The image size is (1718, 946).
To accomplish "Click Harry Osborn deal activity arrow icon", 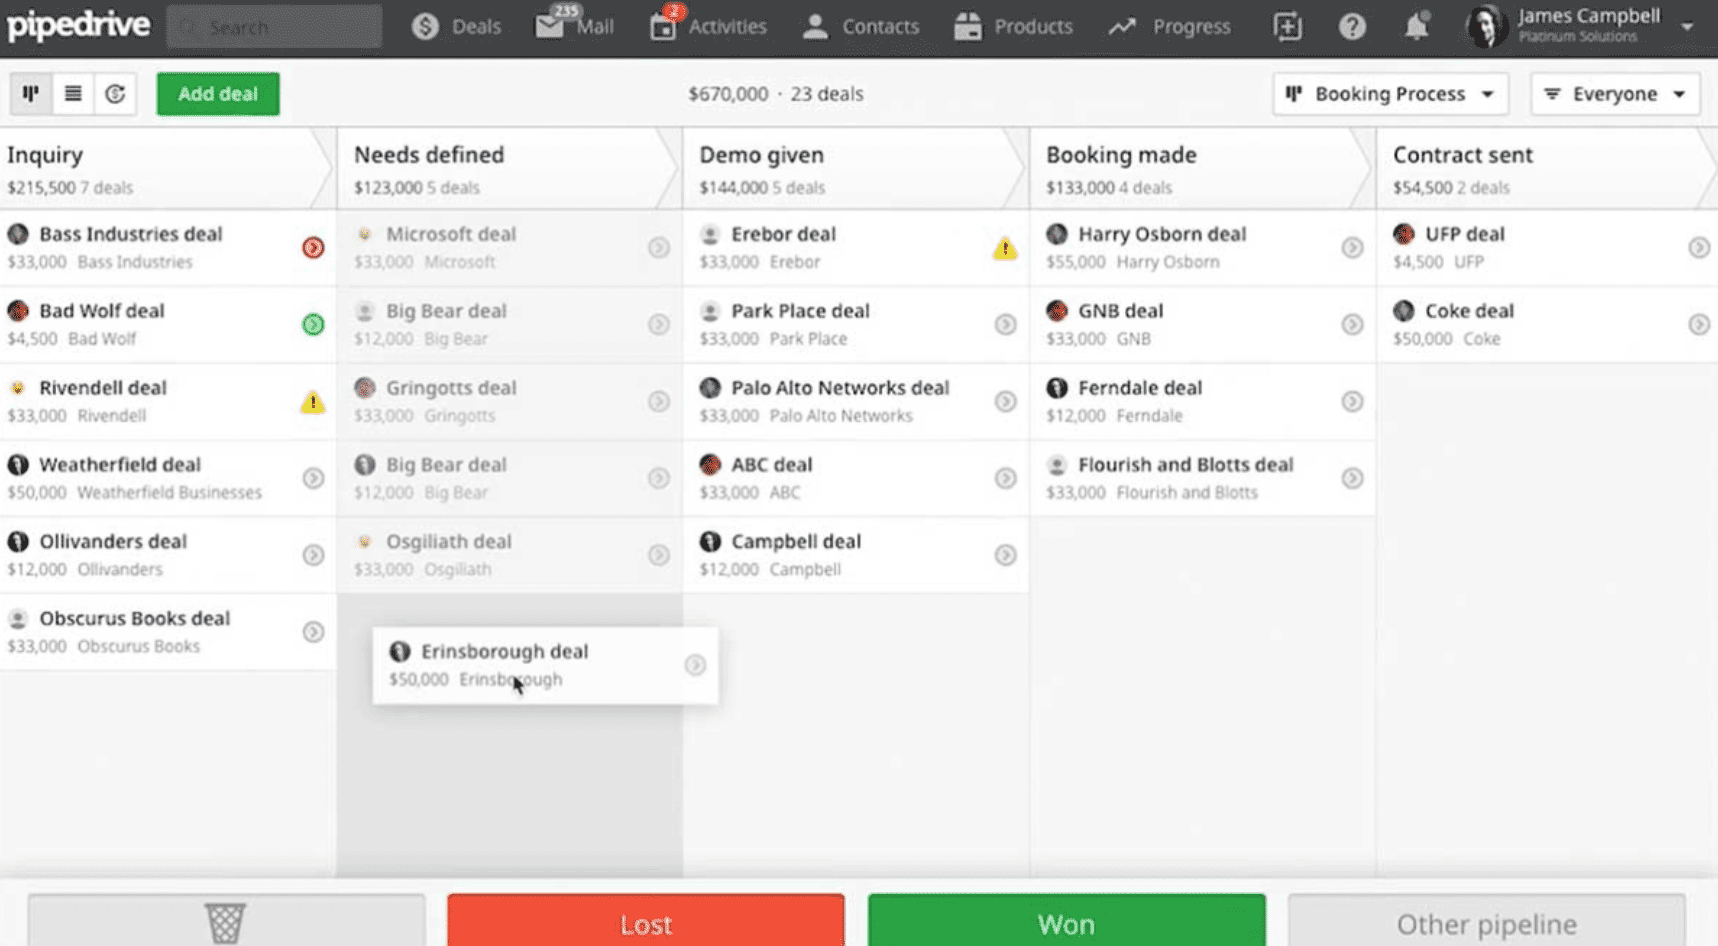I will point(1352,247).
